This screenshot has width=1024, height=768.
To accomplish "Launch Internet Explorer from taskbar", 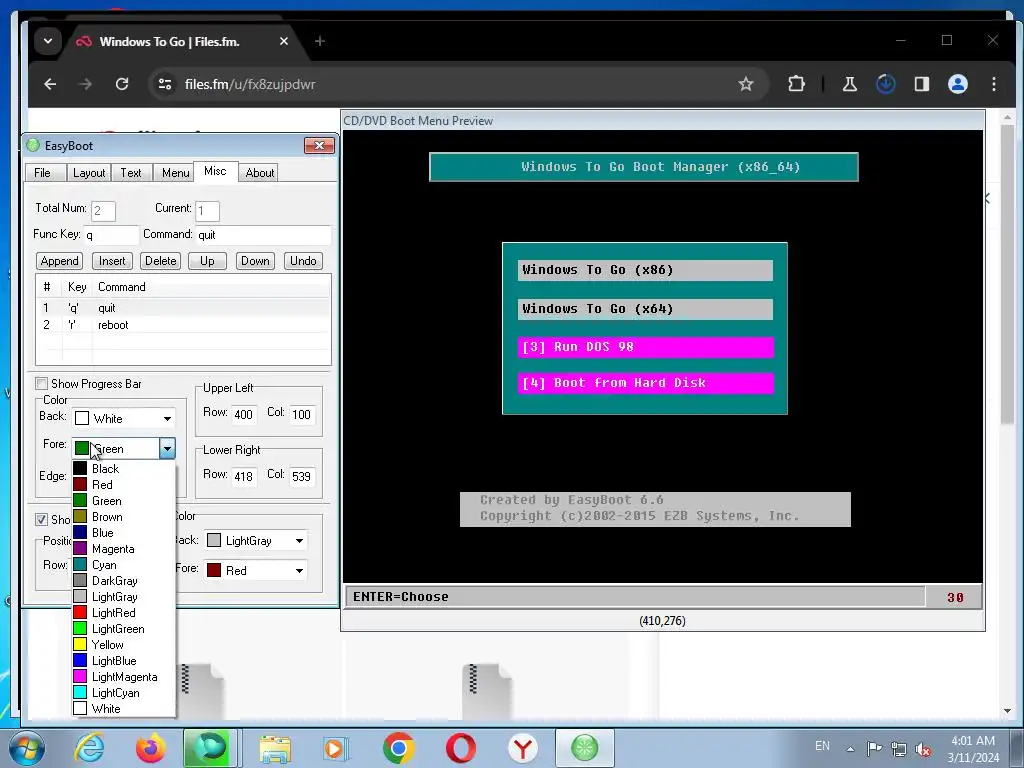I will click(89, 748).
